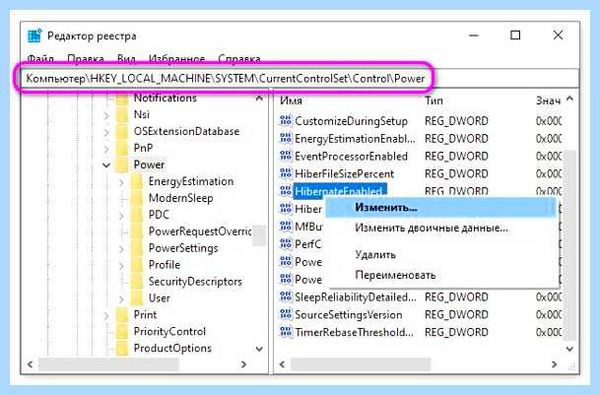Click the PnP folder icon
Image resolution: width=600 pixels, height=395 pixels.
(x=122, y=148)
